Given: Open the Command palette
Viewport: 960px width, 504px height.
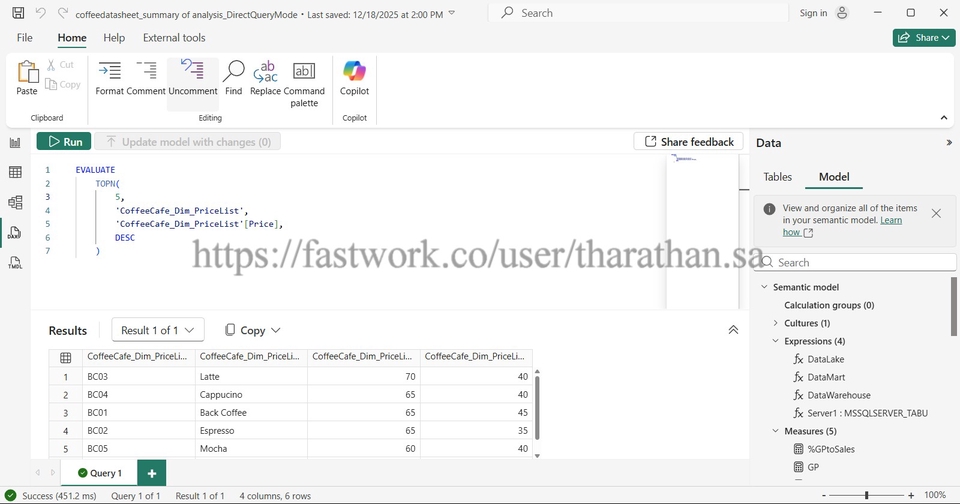Looking at the screenshot, I should [x=304, y=72].
